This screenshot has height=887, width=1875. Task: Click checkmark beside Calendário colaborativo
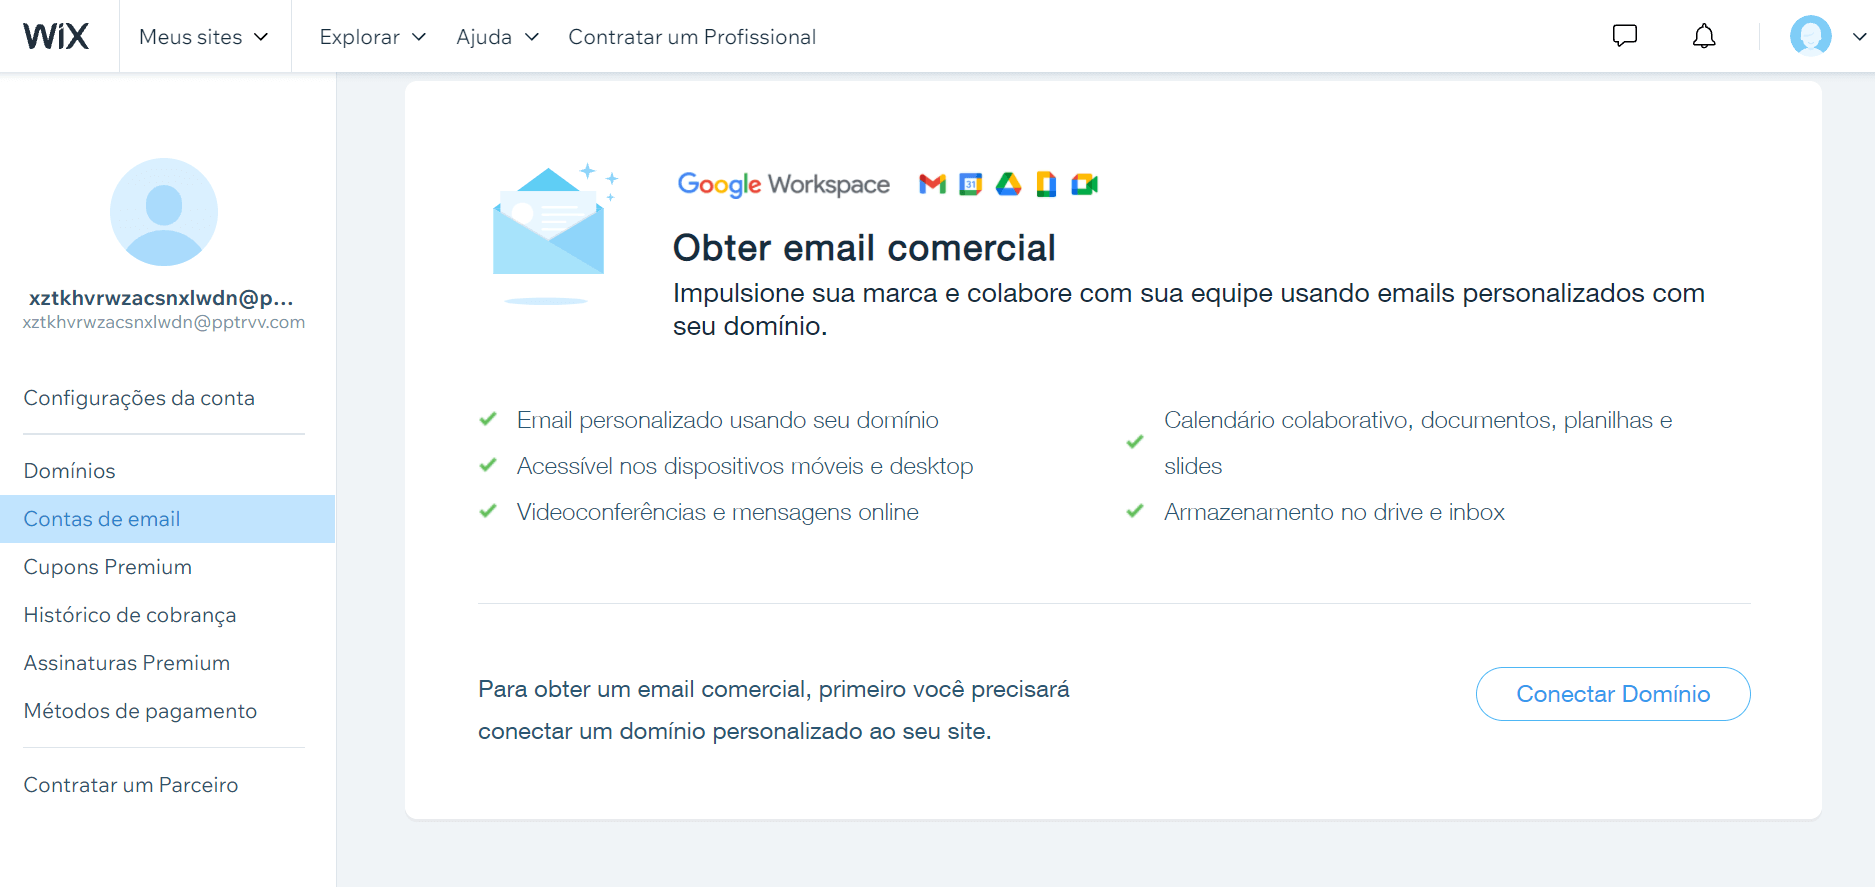[1135, 441]
